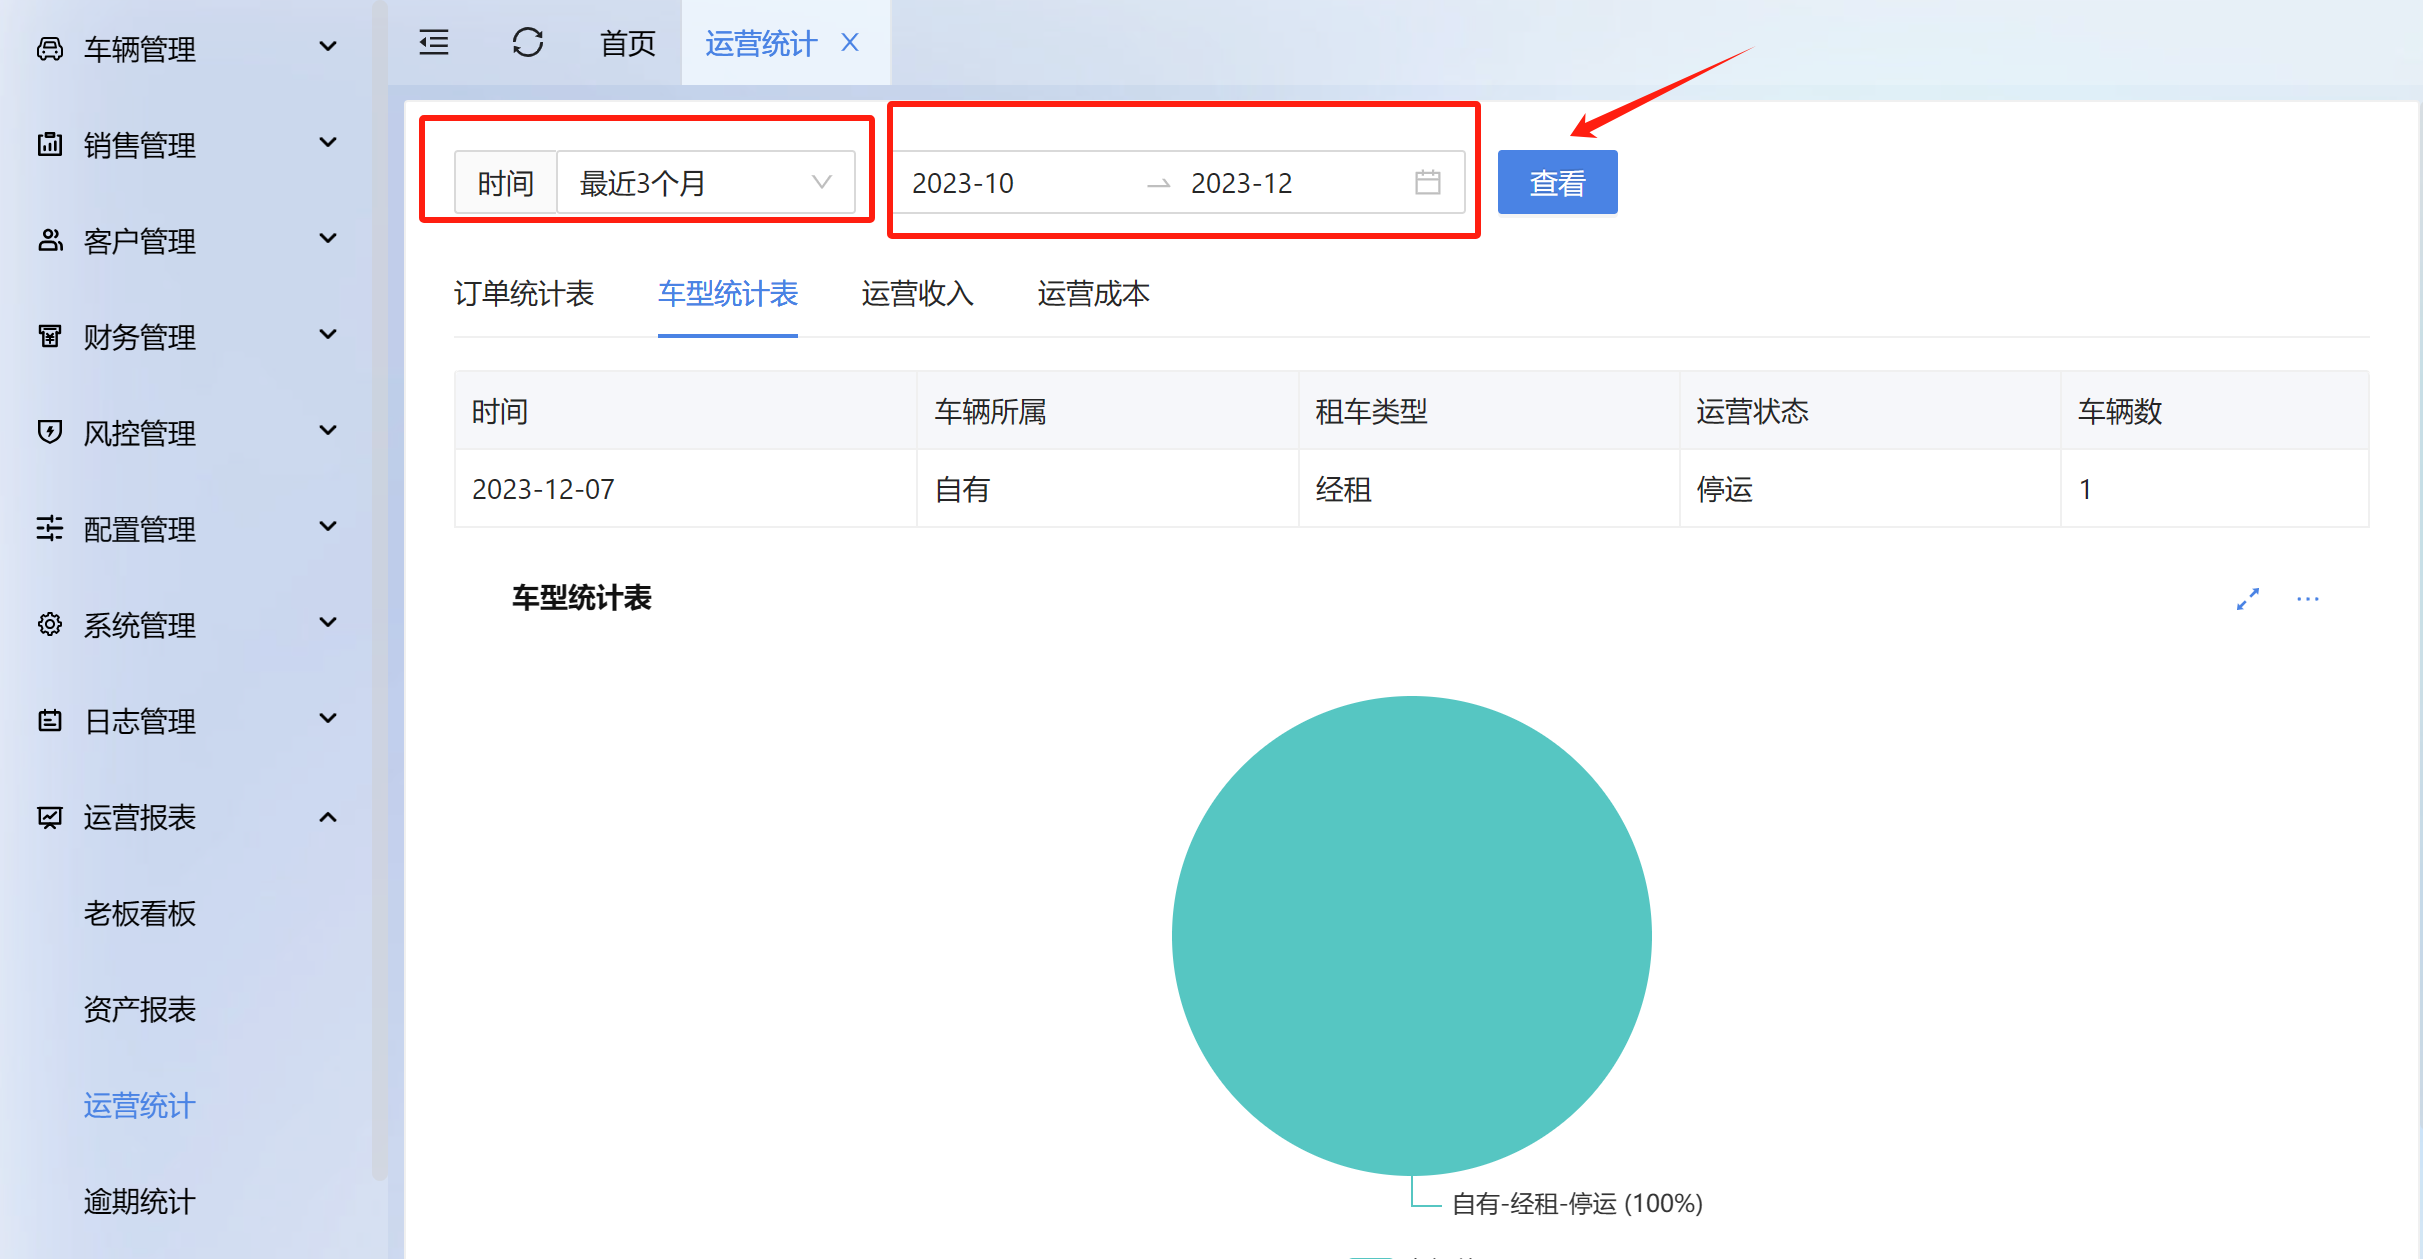Click the sidebar collapse menu icon
Image resolution: width=2423 pixels, height=1259 pixels.
tap(434, 43)
